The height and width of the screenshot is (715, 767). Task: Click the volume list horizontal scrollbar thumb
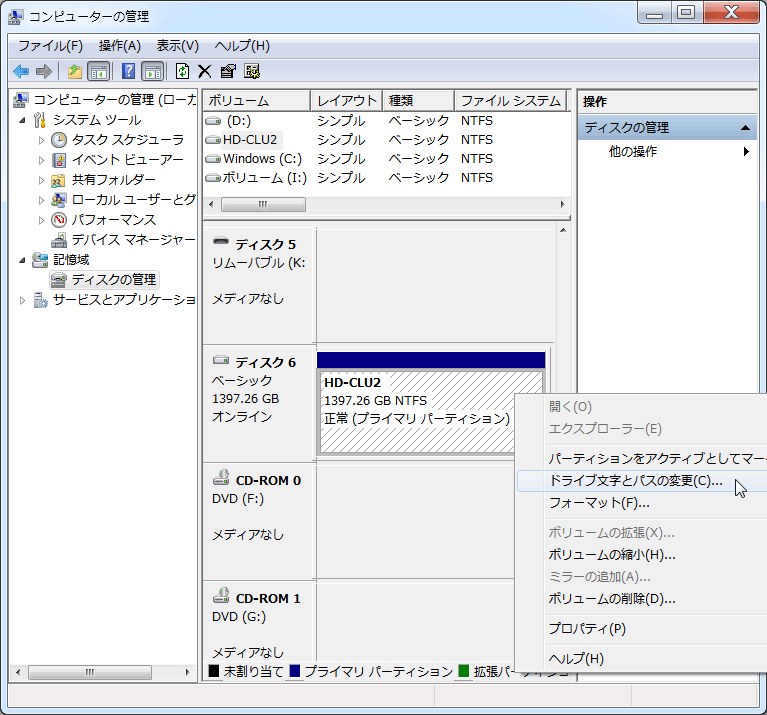click(263, 204)
